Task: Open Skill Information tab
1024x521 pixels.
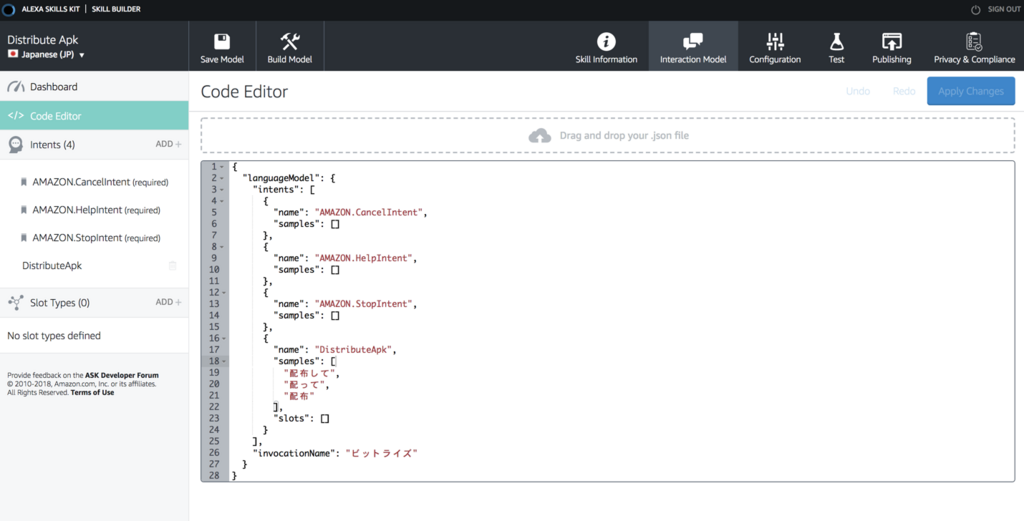Action: (x=606, y=47)
